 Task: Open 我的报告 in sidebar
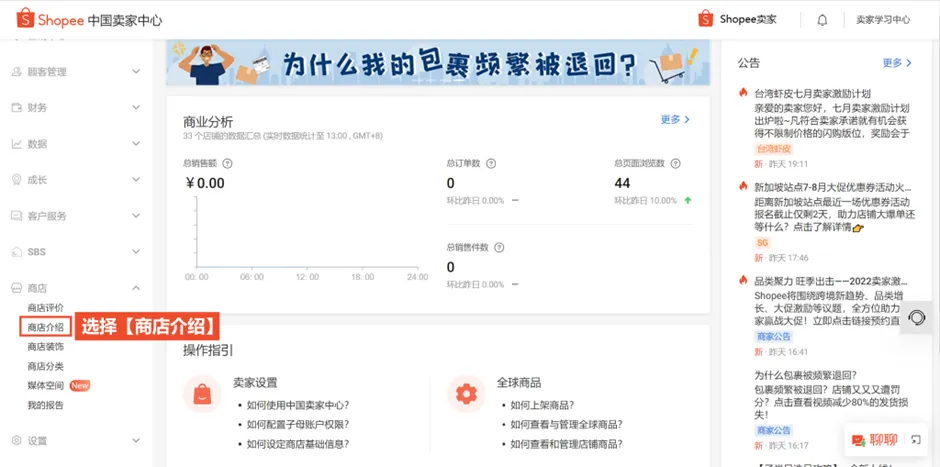tap(46, 405)
